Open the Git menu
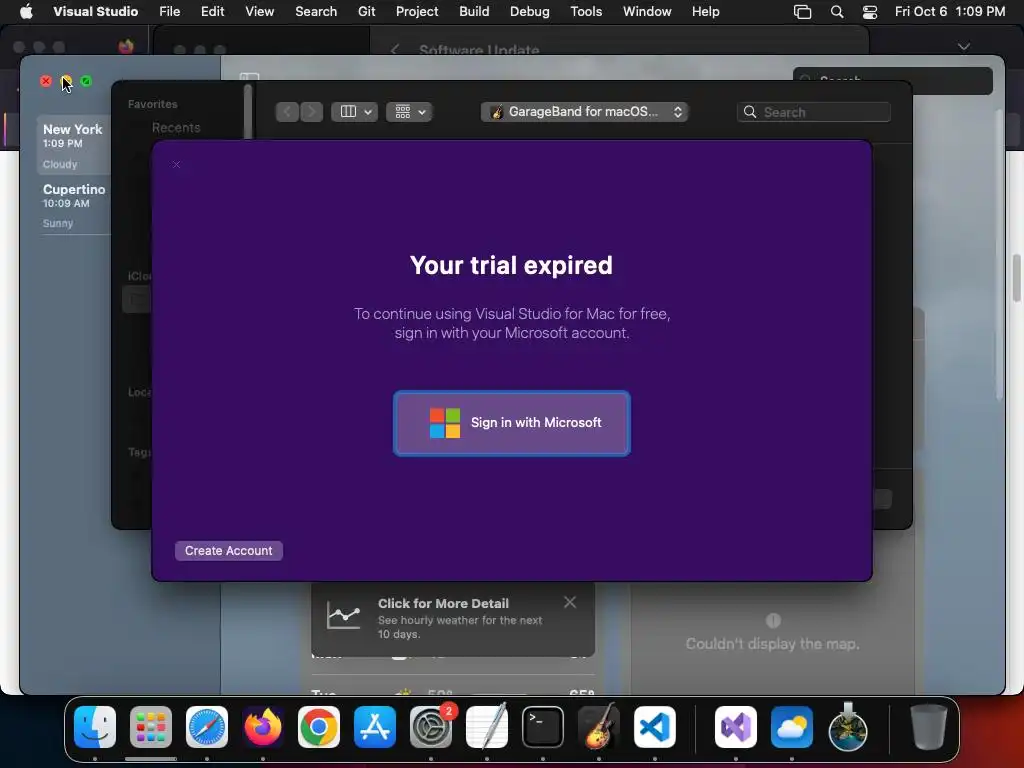Screen dimensions: 1024x768 [366, 11]
